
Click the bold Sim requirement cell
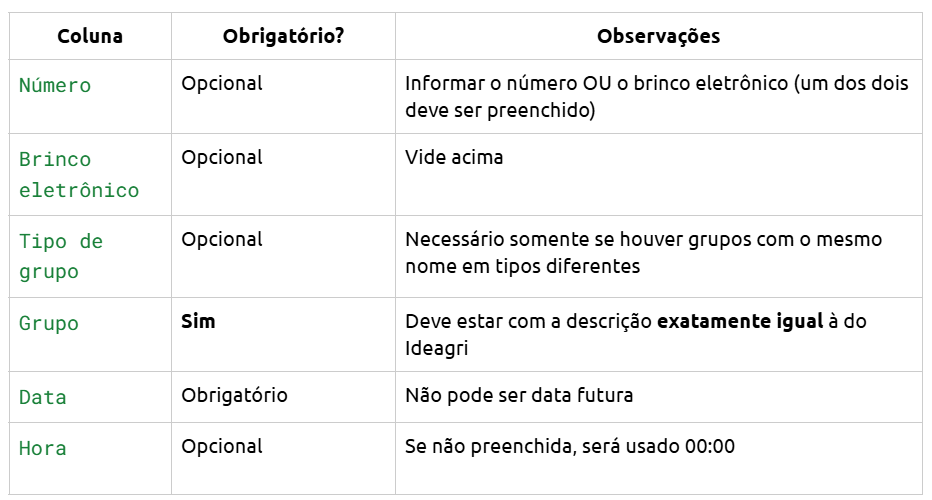(x=198, y=321)
